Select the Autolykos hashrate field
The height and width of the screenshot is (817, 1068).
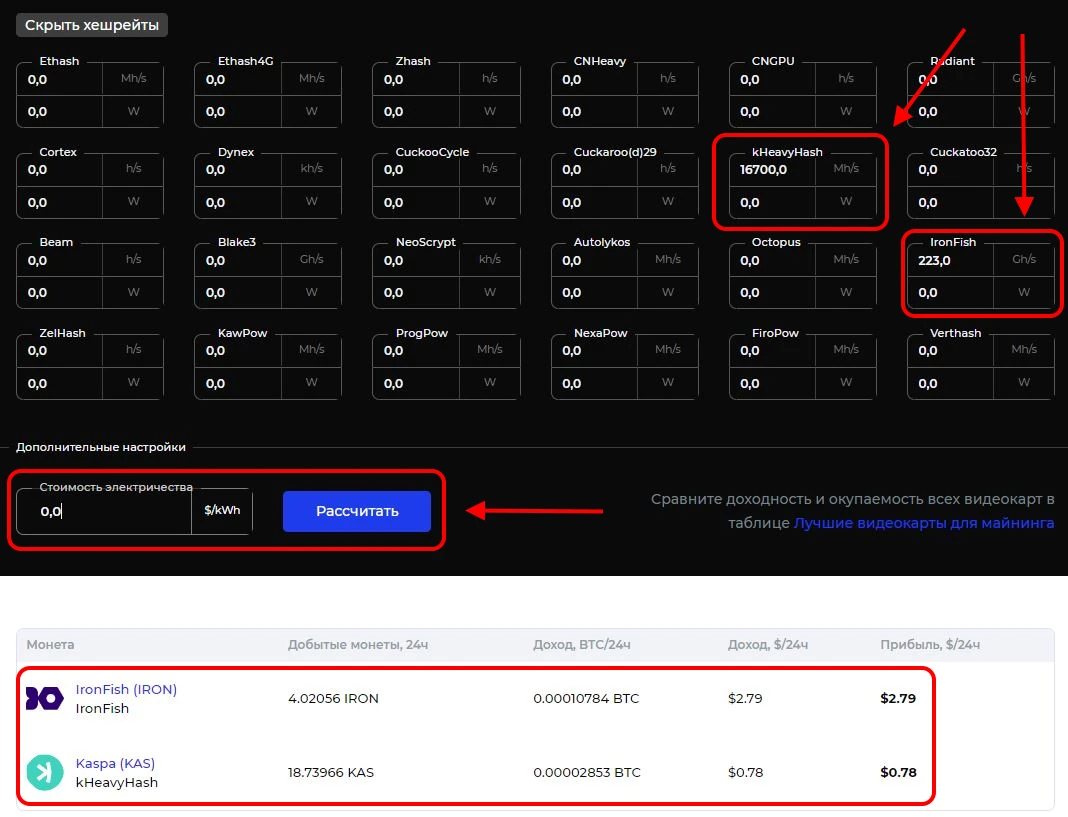coord(594,261)
